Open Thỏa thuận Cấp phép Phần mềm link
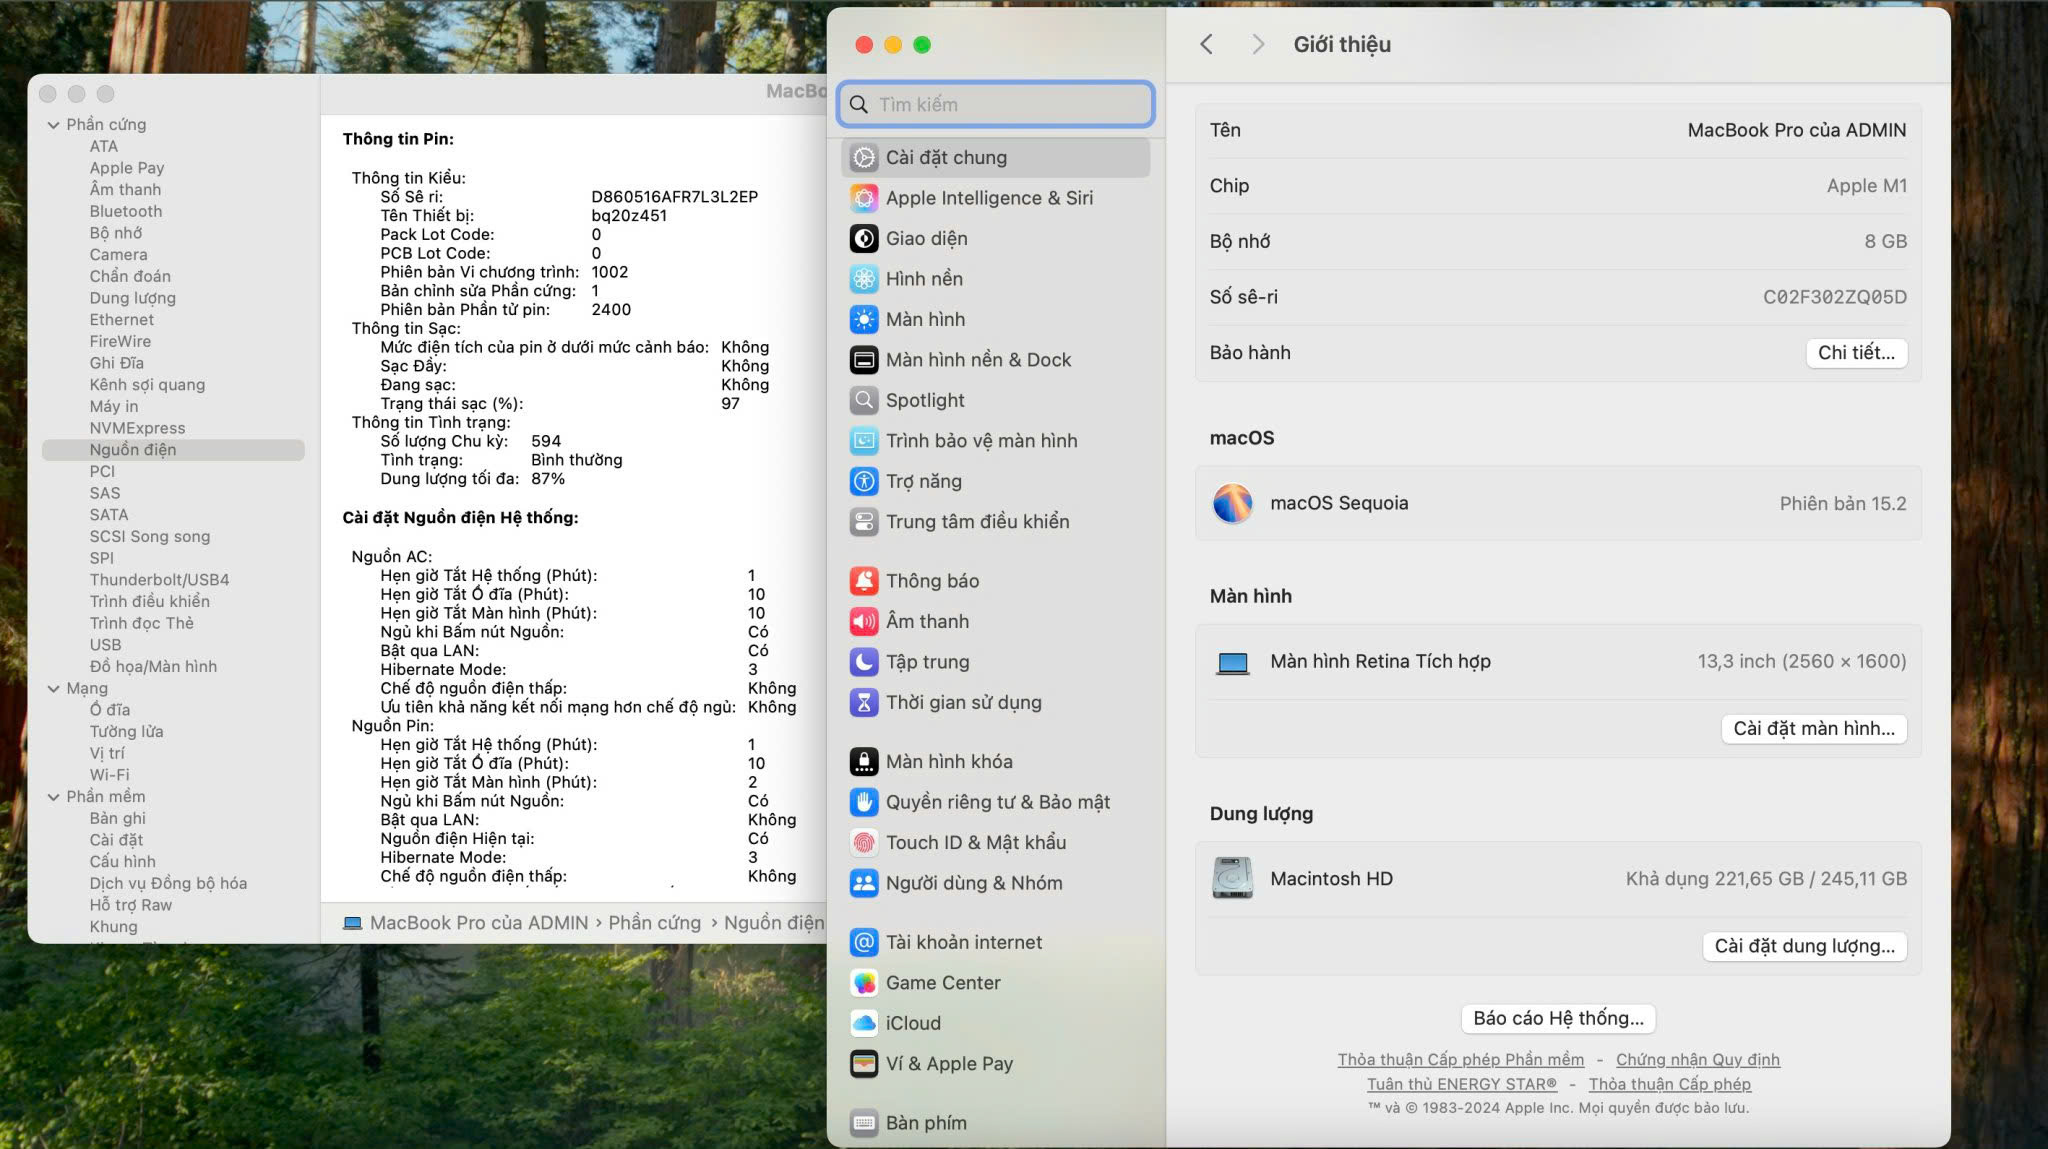 [1460, 1060]
